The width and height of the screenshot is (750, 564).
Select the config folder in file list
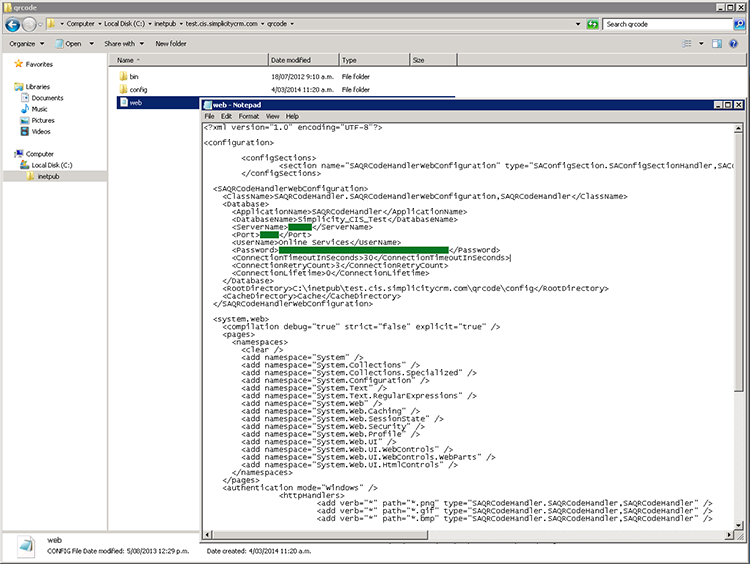tap(138, 89)
